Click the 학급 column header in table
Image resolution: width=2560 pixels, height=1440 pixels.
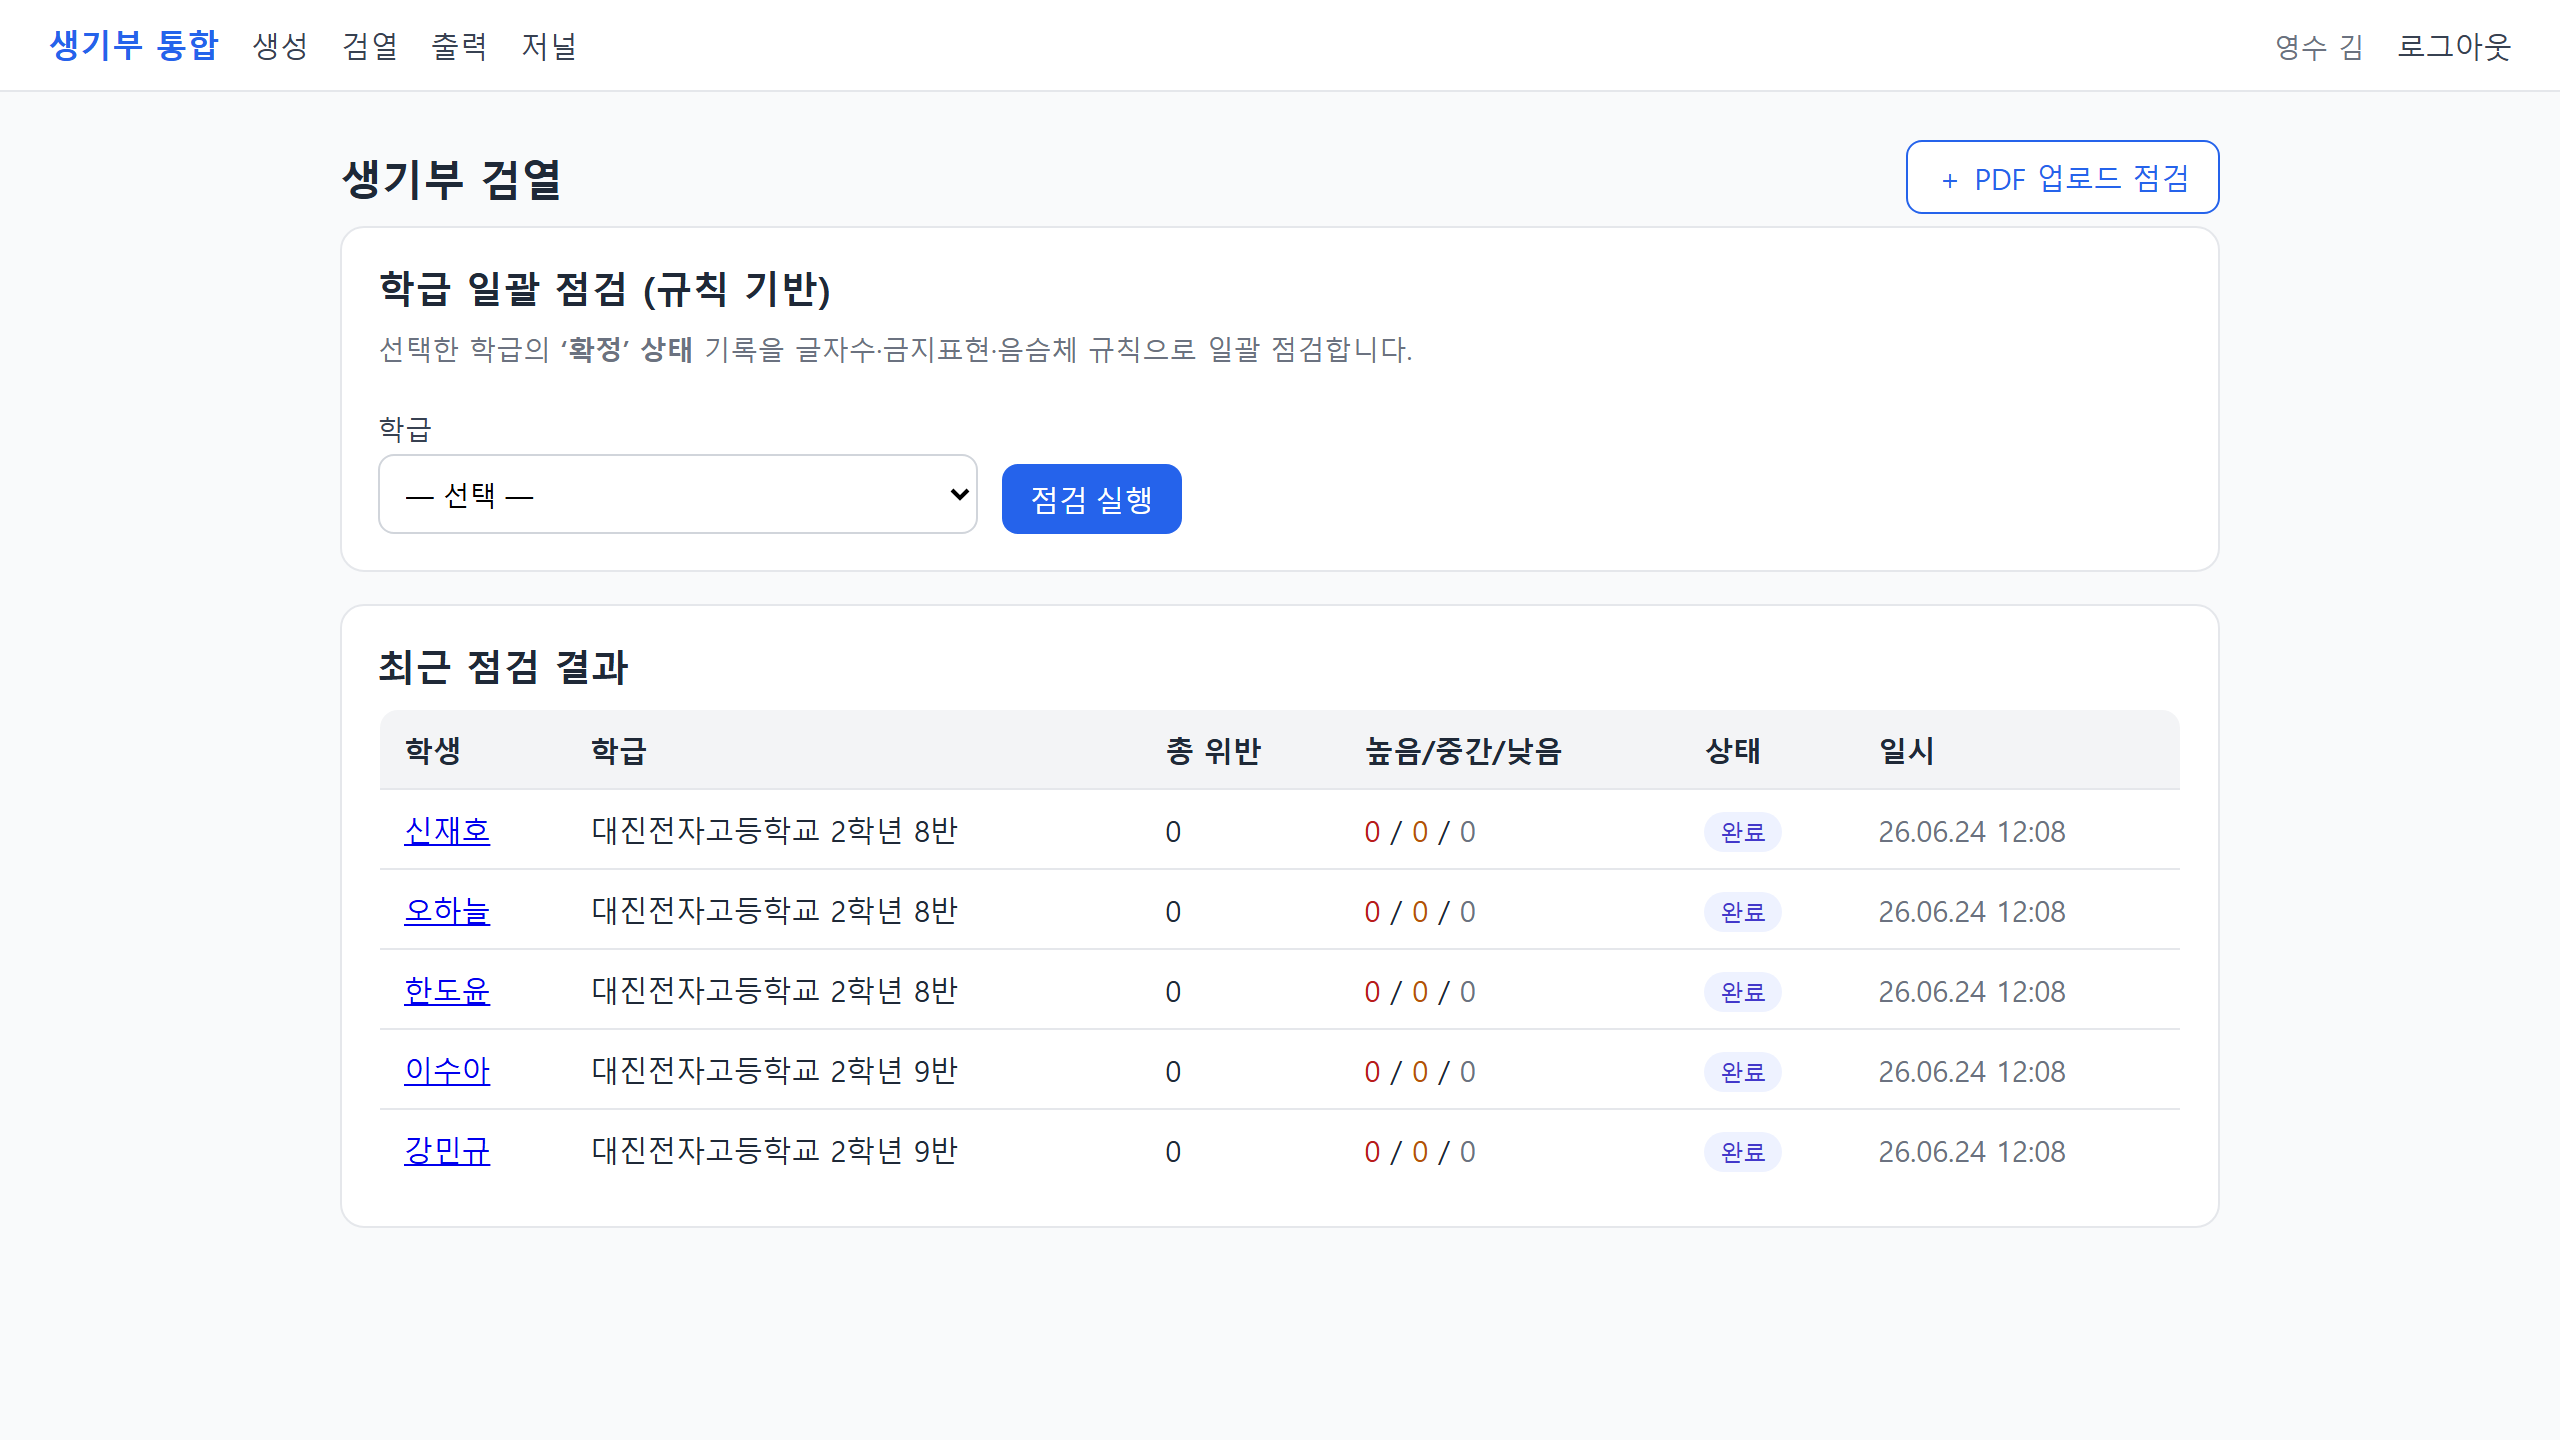[x=618, y=750]
